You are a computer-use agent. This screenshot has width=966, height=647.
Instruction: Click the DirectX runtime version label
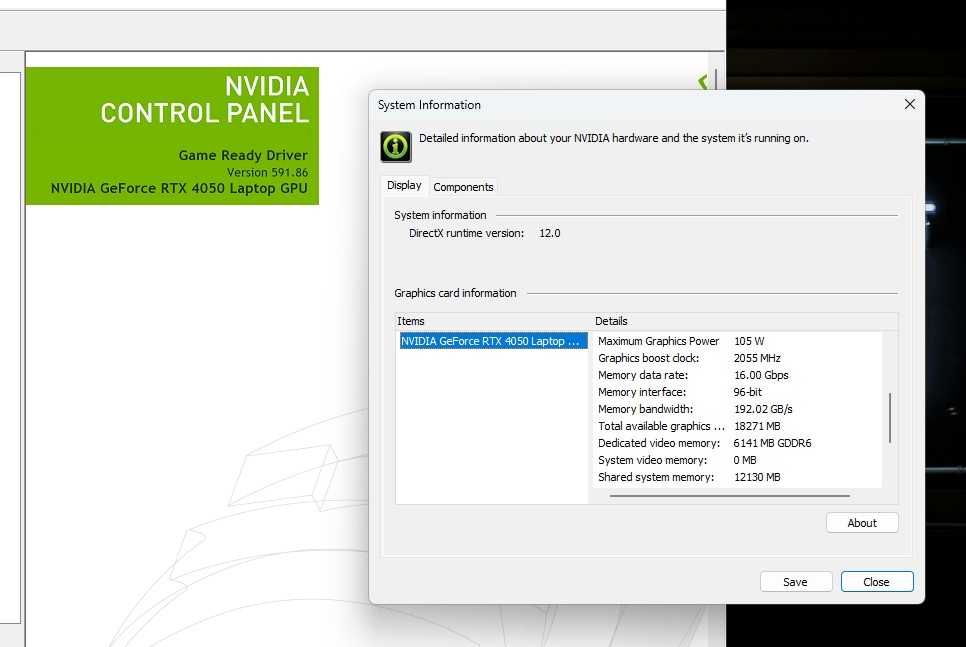466,233
